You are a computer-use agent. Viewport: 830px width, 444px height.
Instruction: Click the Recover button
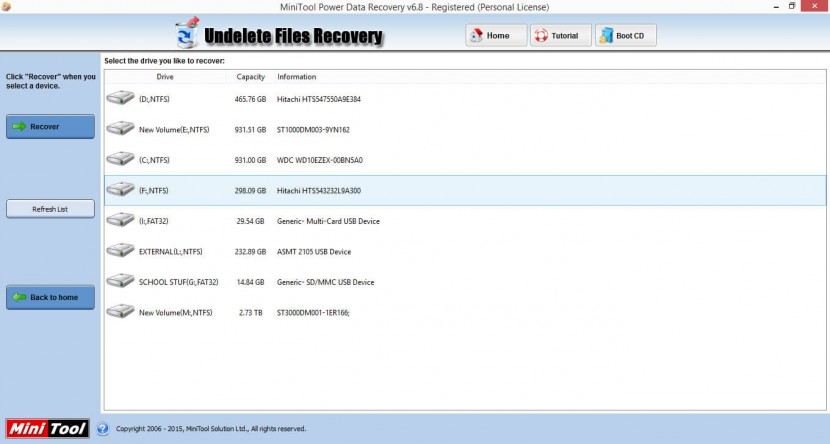point(50,126)
